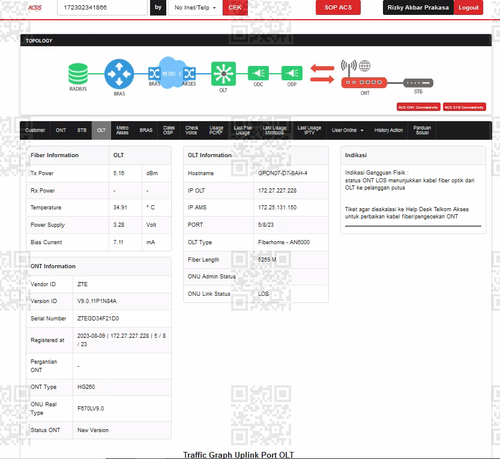
Task: Click the Logout button
Action: click(x=468, y=7)
